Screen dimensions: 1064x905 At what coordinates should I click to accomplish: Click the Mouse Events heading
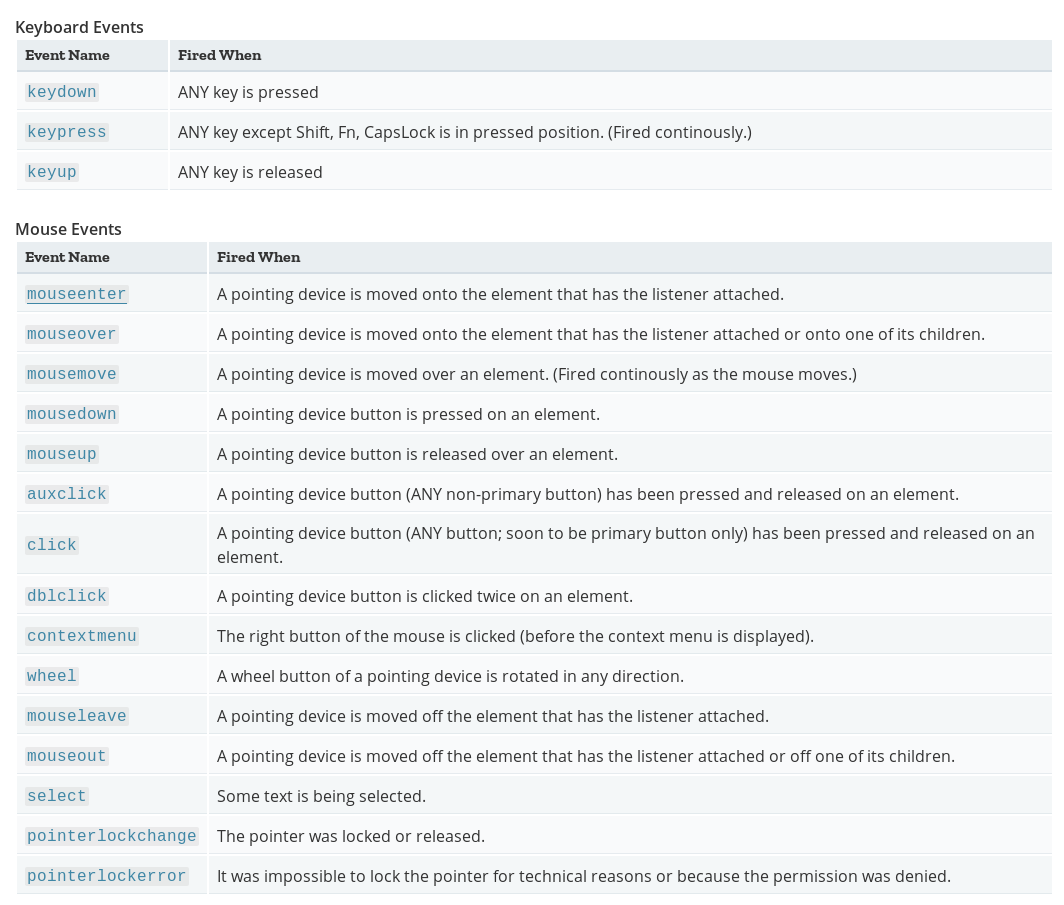pos(68,229)
